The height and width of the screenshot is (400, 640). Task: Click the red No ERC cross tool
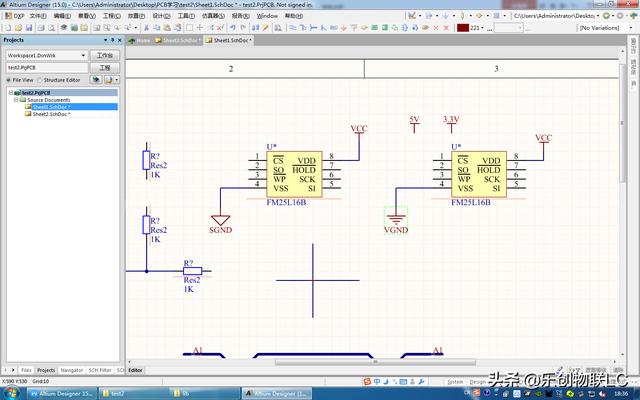pyautogui.click(x=436, y=28)
